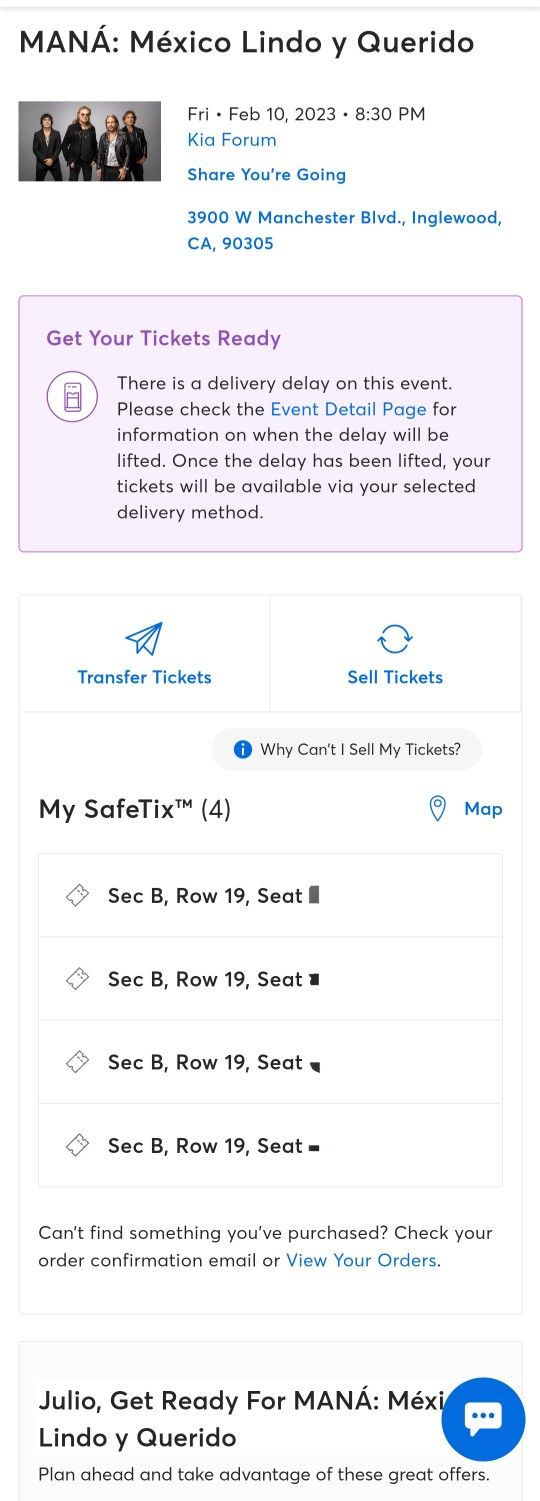Select the second Sec B Row 19 ticket
Viewport: 540px width, 1501px height.
(x=270, y=979)
